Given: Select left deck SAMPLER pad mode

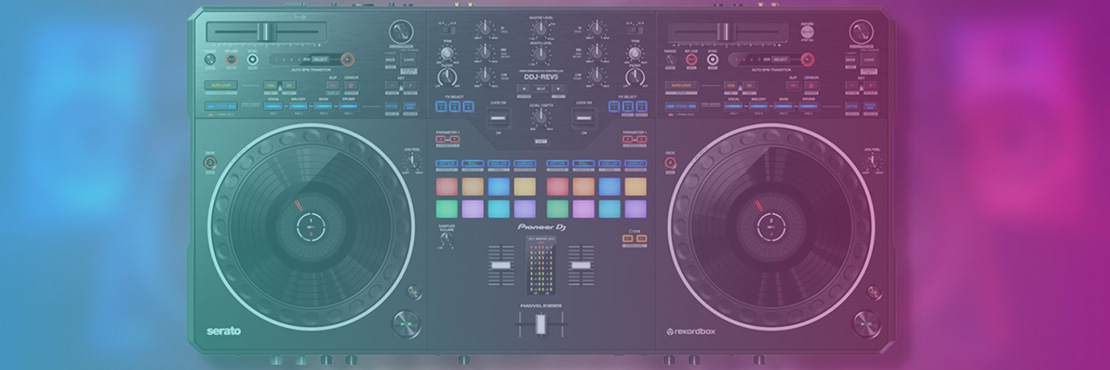Looking at the screenshot, I should [525, 163].
